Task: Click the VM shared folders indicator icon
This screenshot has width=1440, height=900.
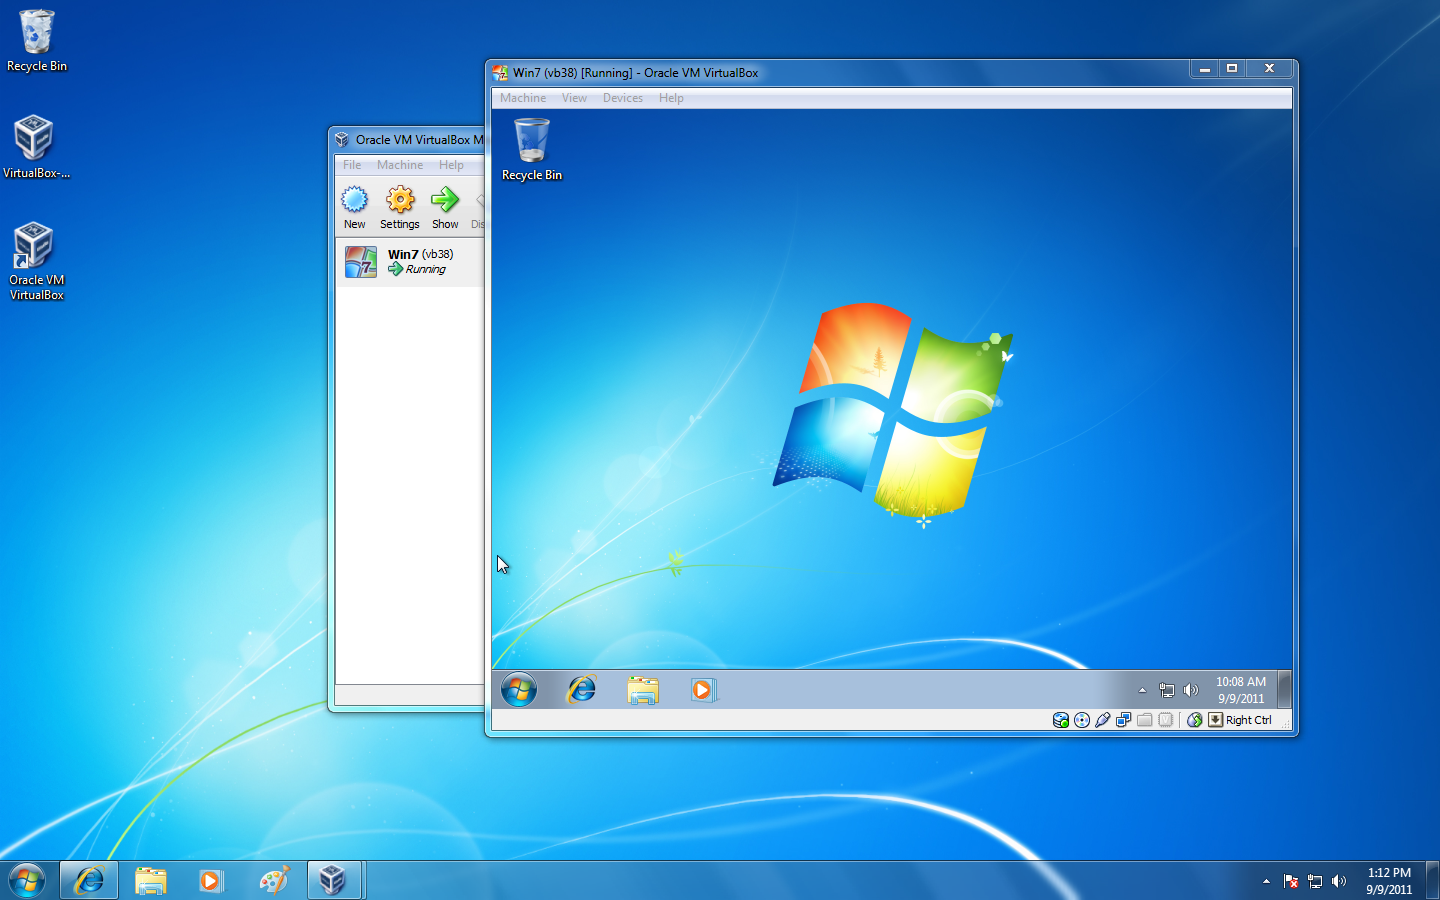Action: coord(1145,720)
